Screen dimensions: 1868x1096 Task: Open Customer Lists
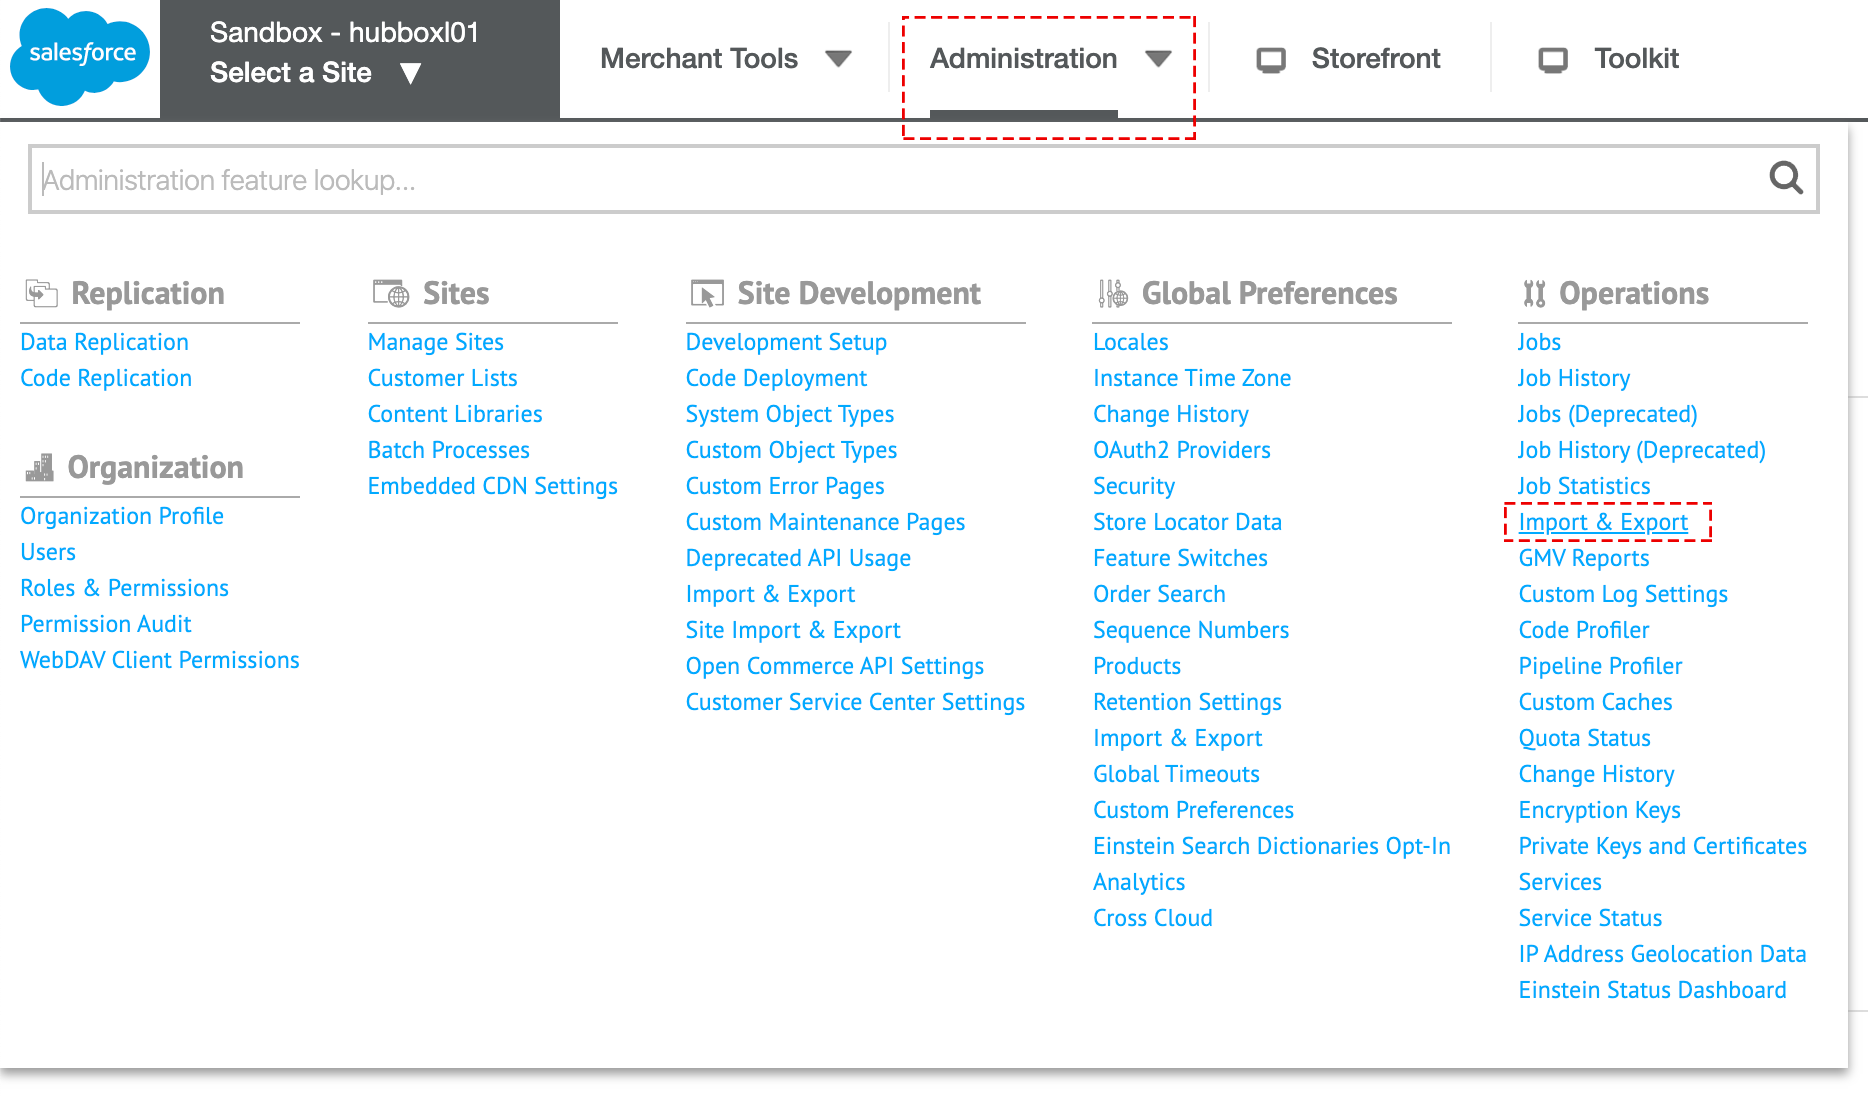[442, 378]
